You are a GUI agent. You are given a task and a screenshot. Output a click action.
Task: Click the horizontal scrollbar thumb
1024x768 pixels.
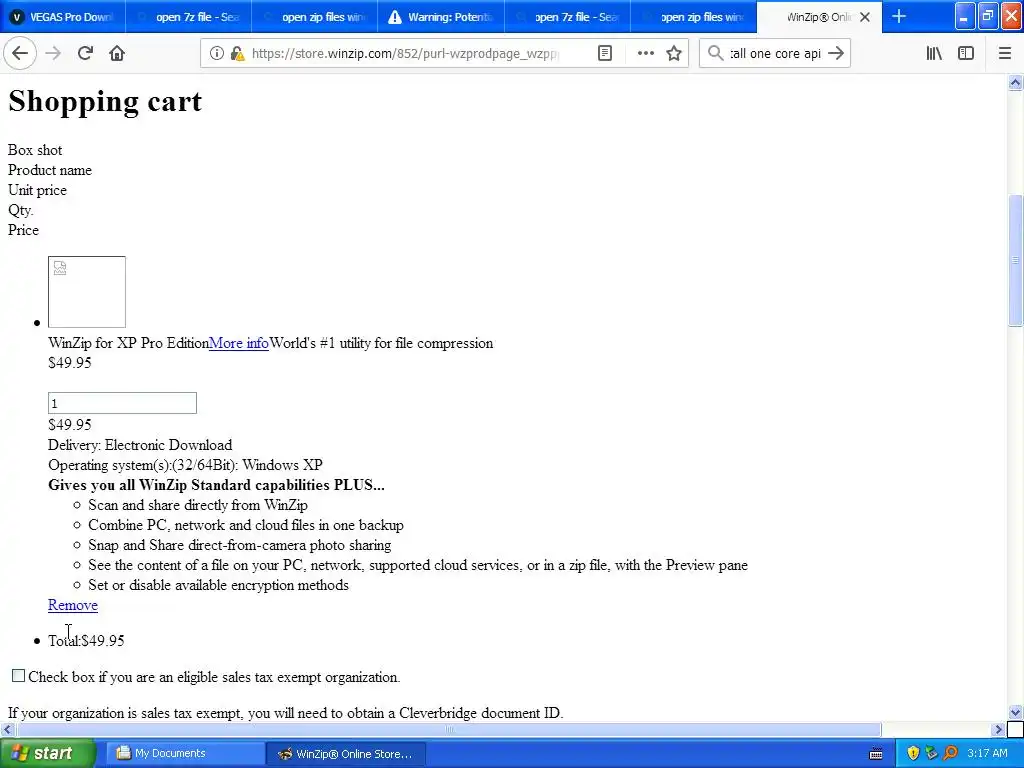[449, 729]
